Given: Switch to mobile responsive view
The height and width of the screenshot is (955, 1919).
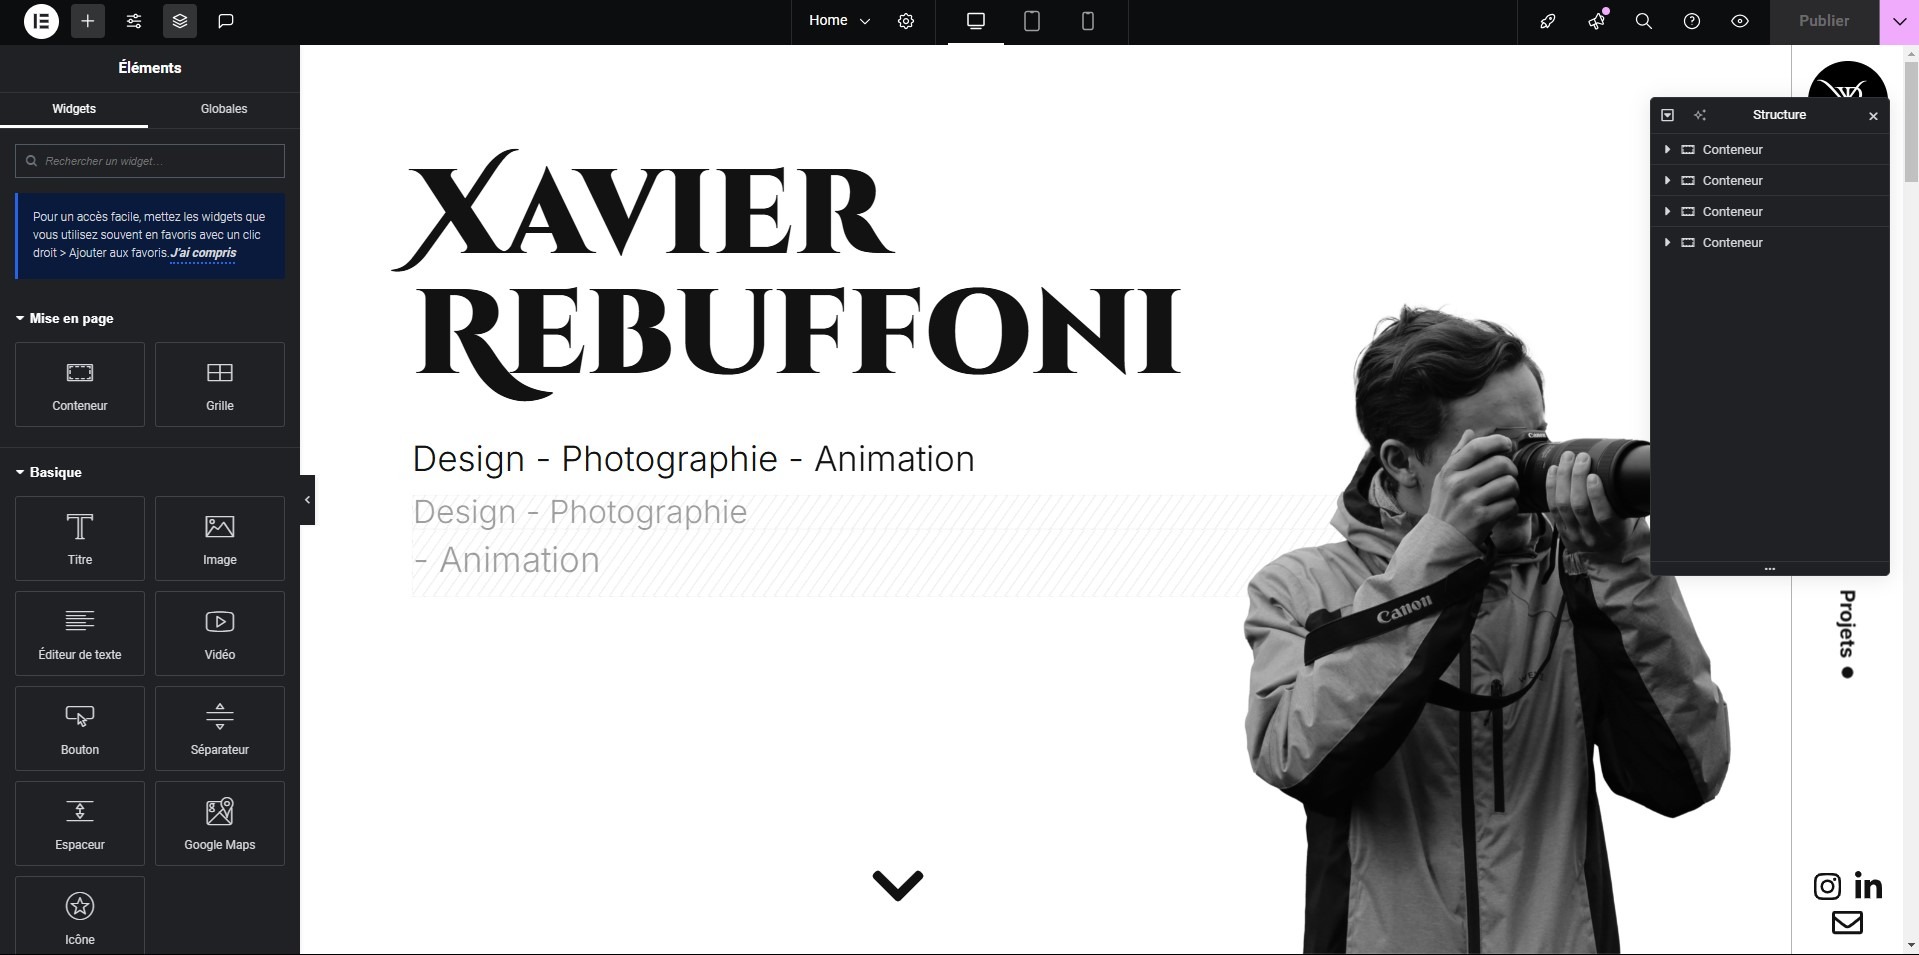Looking at the screenshot, I should point(1088,21).
